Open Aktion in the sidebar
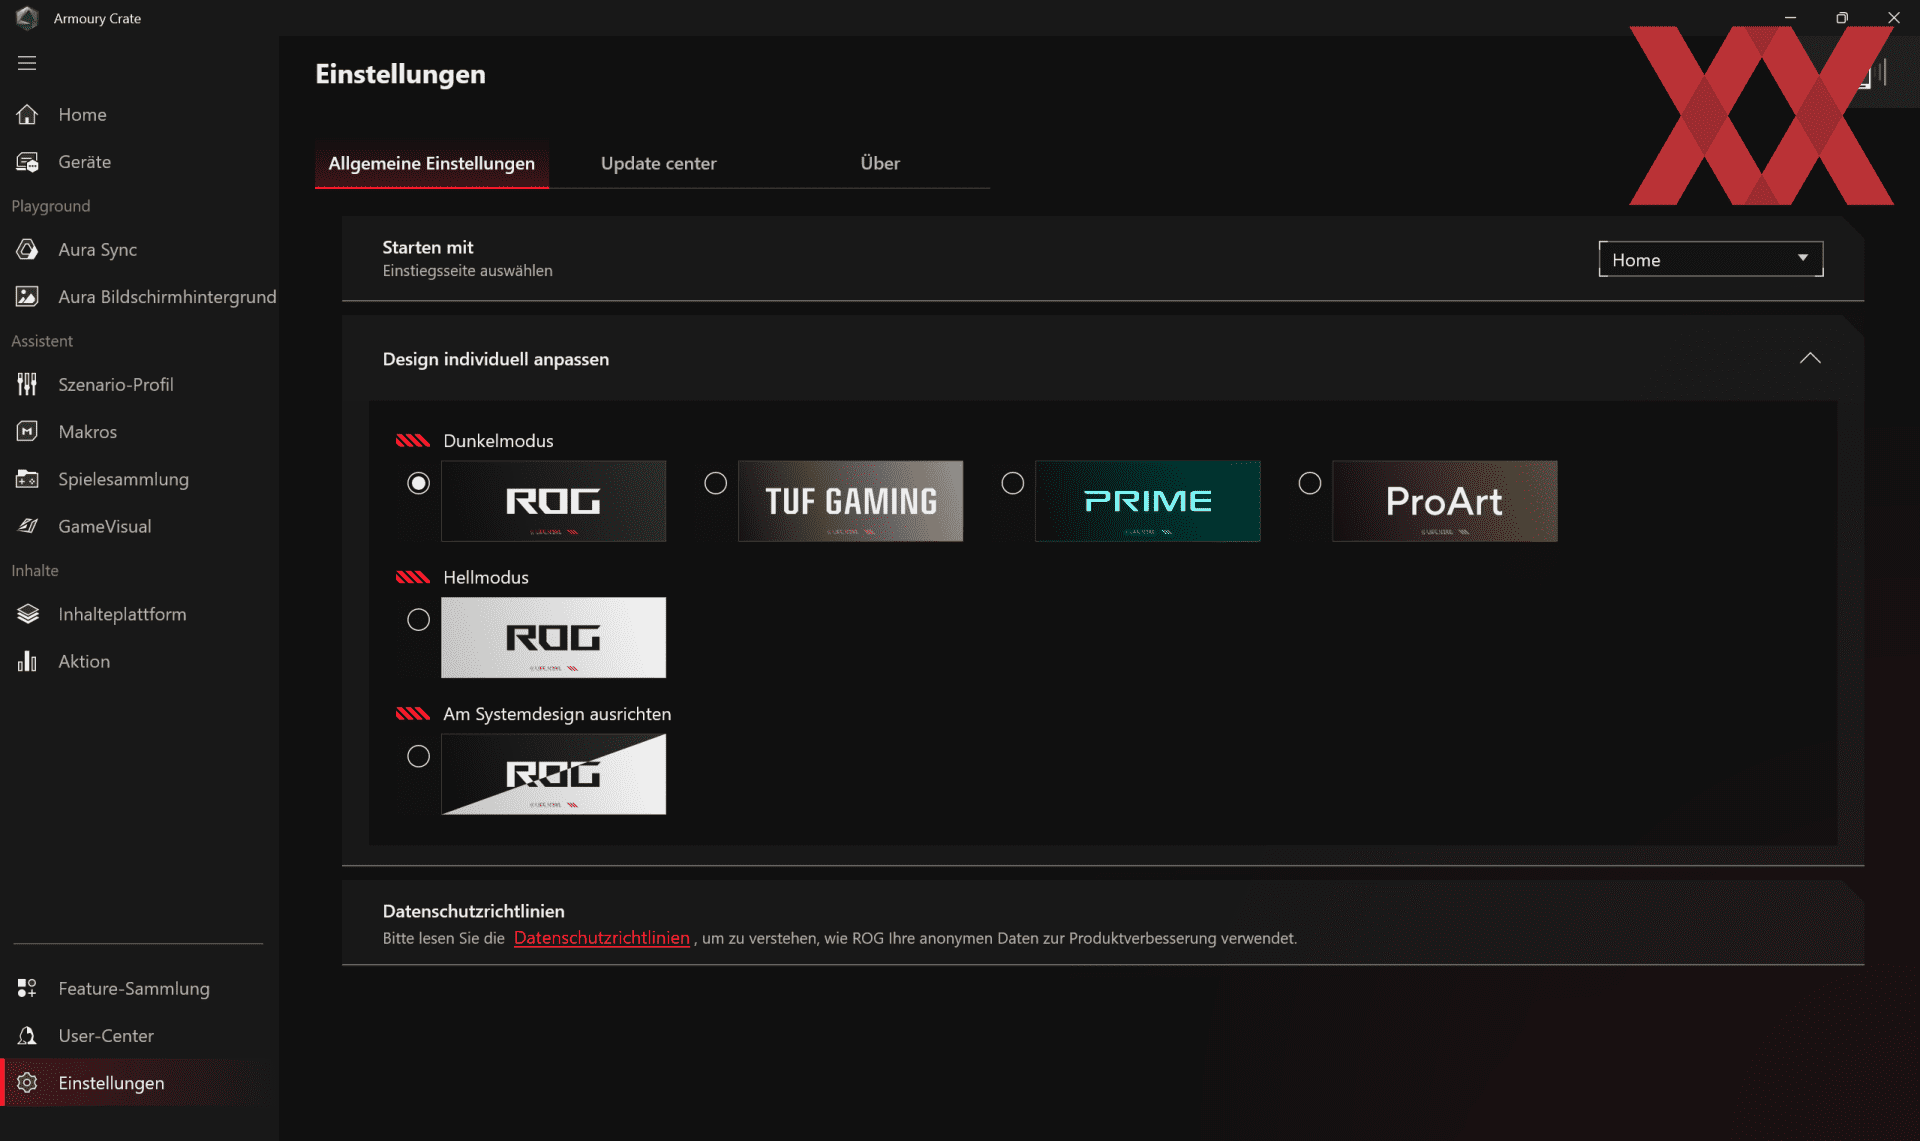1920x1141 pixels. click(x=84, y=662)
